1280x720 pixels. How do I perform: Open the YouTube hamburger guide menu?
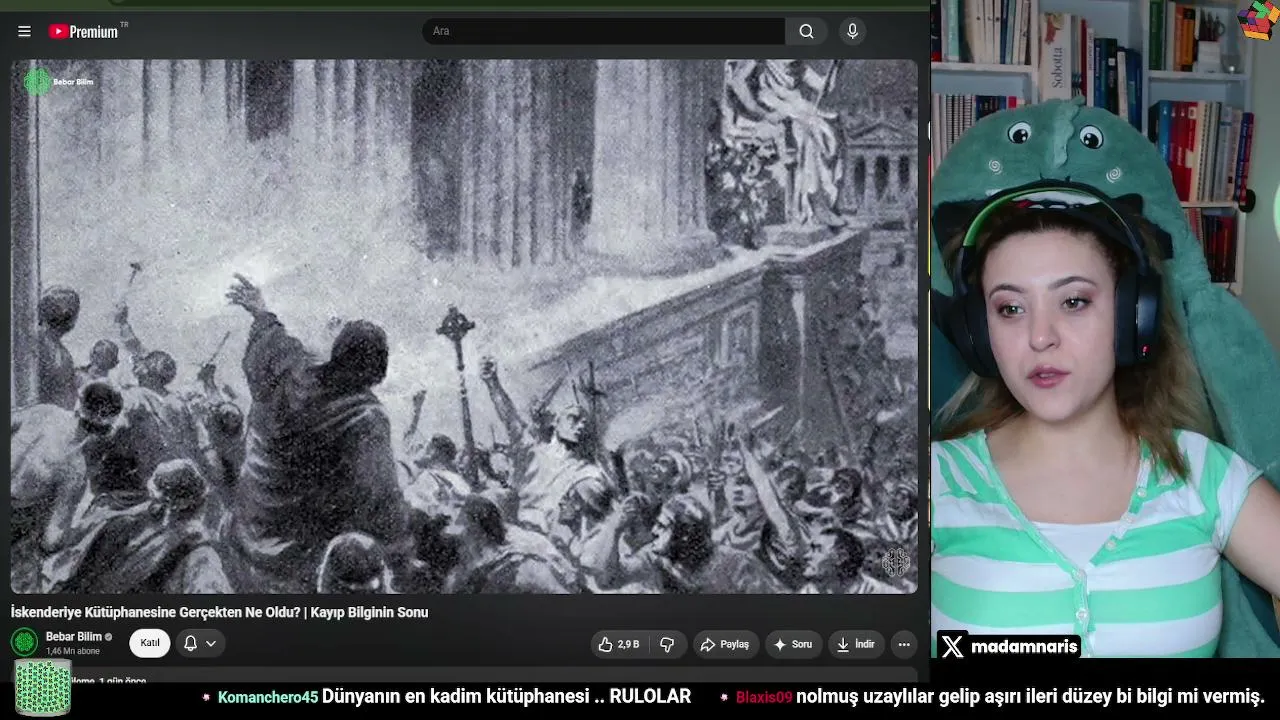24,31
